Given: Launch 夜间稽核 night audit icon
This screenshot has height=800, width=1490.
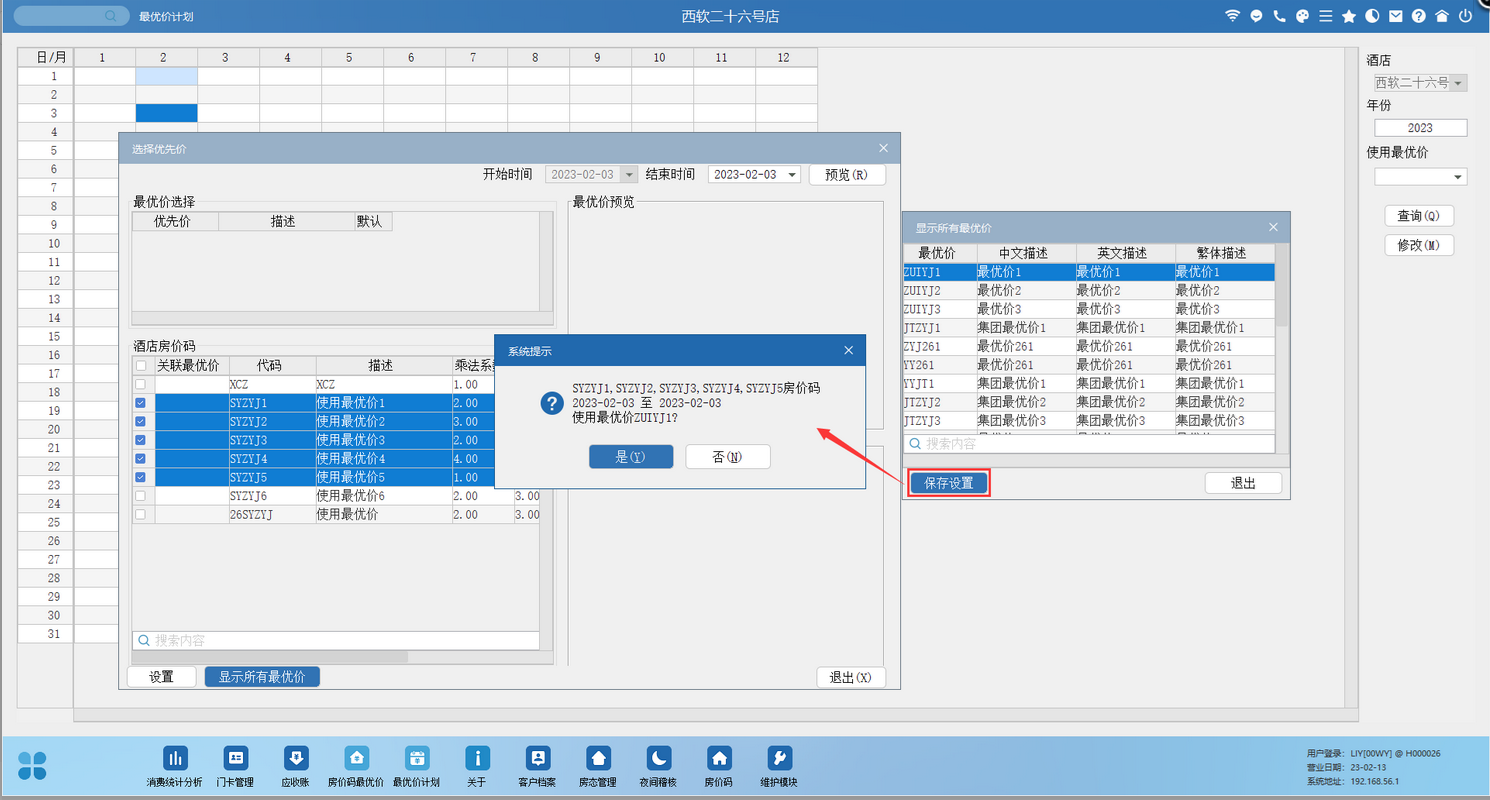Looking at the screenshot, I should 658,758.
